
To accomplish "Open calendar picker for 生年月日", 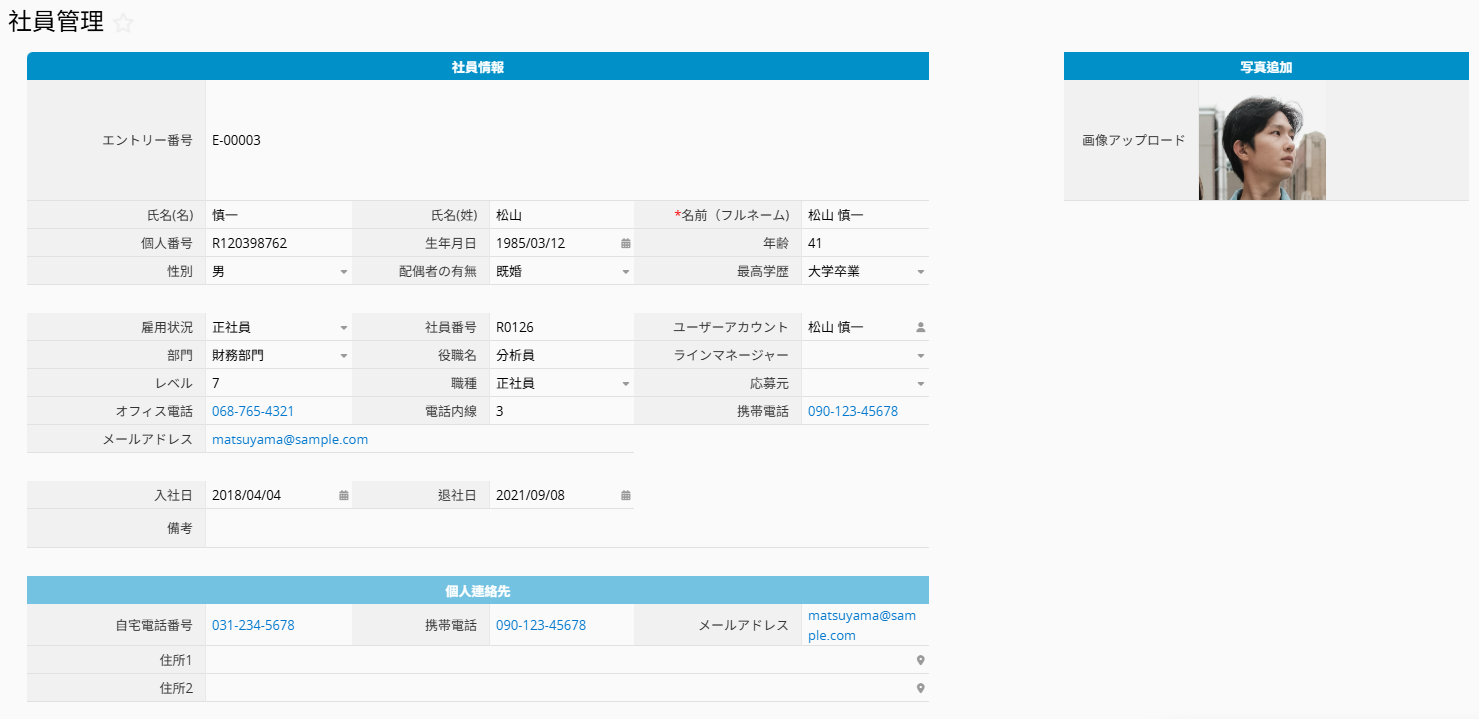I will point(625,243).
